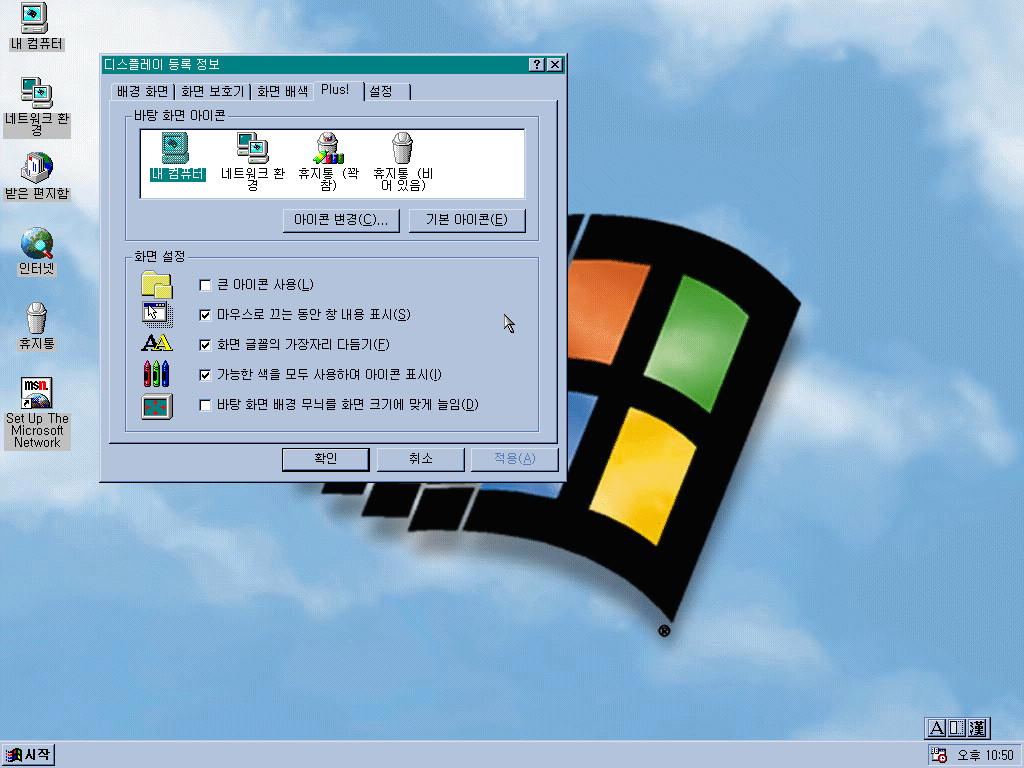Select 네트워크 환경 icon in the dialog list

253,161
